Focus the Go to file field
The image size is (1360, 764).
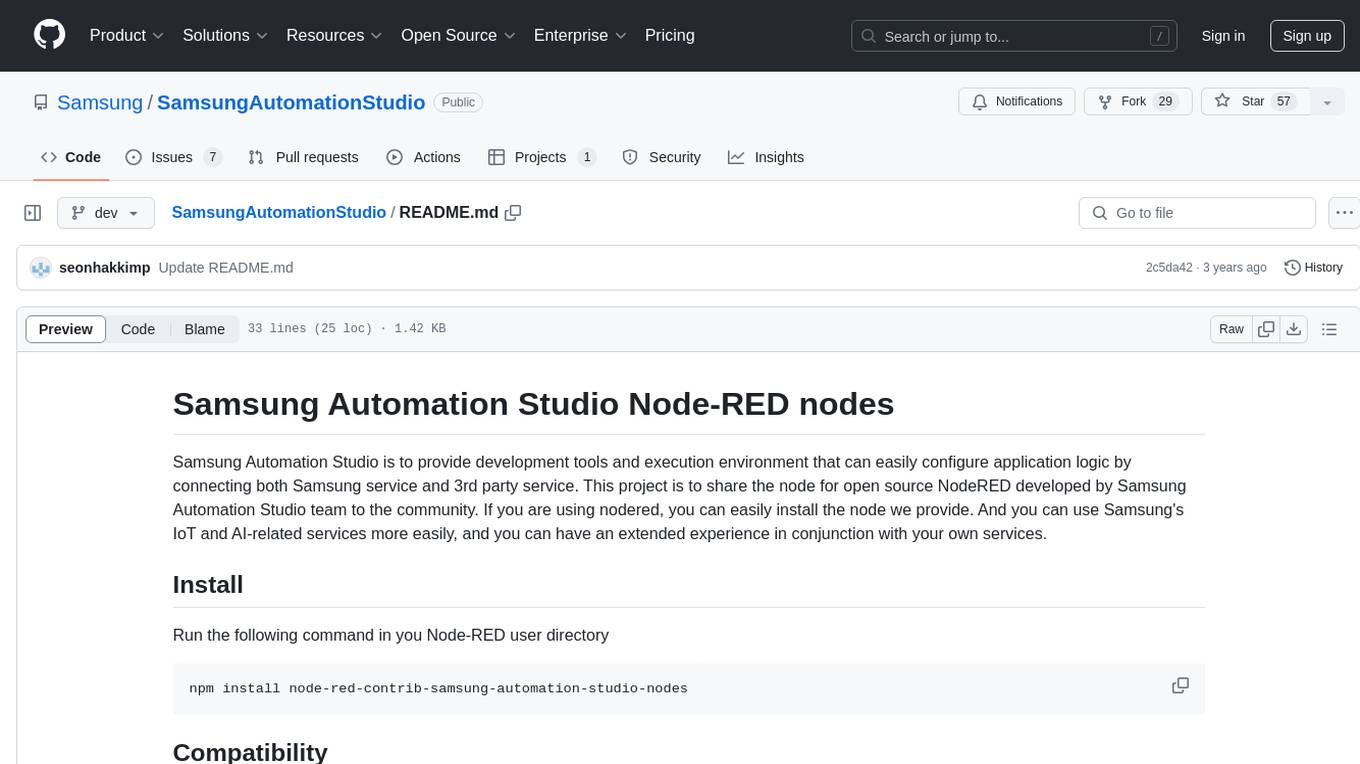(1197, 213)
